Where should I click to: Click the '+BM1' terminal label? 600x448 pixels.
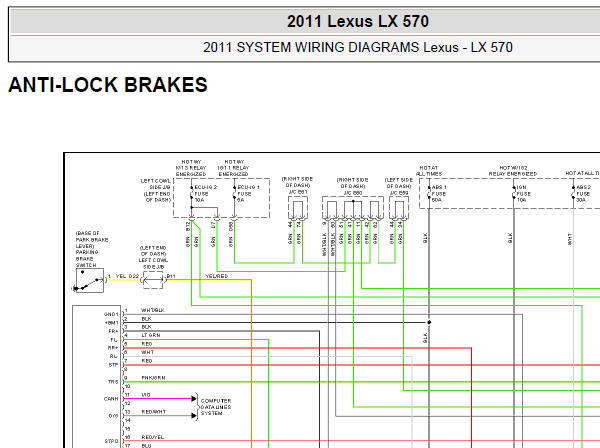[x=111, y=323]
